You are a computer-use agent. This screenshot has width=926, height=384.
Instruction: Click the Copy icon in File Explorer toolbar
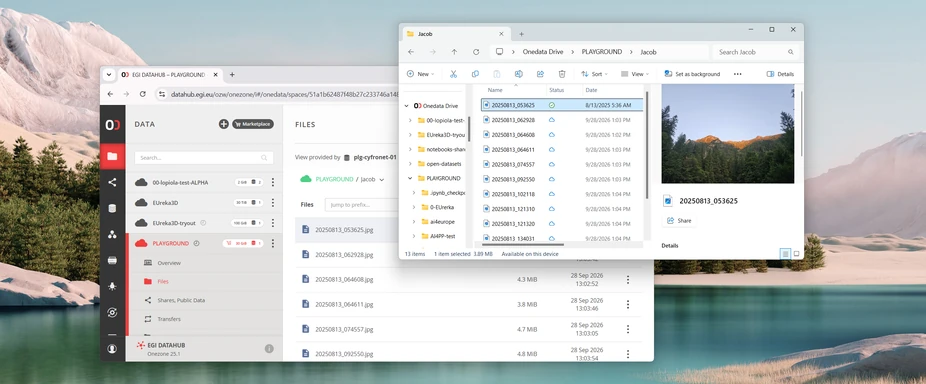[x=475, y=74]
